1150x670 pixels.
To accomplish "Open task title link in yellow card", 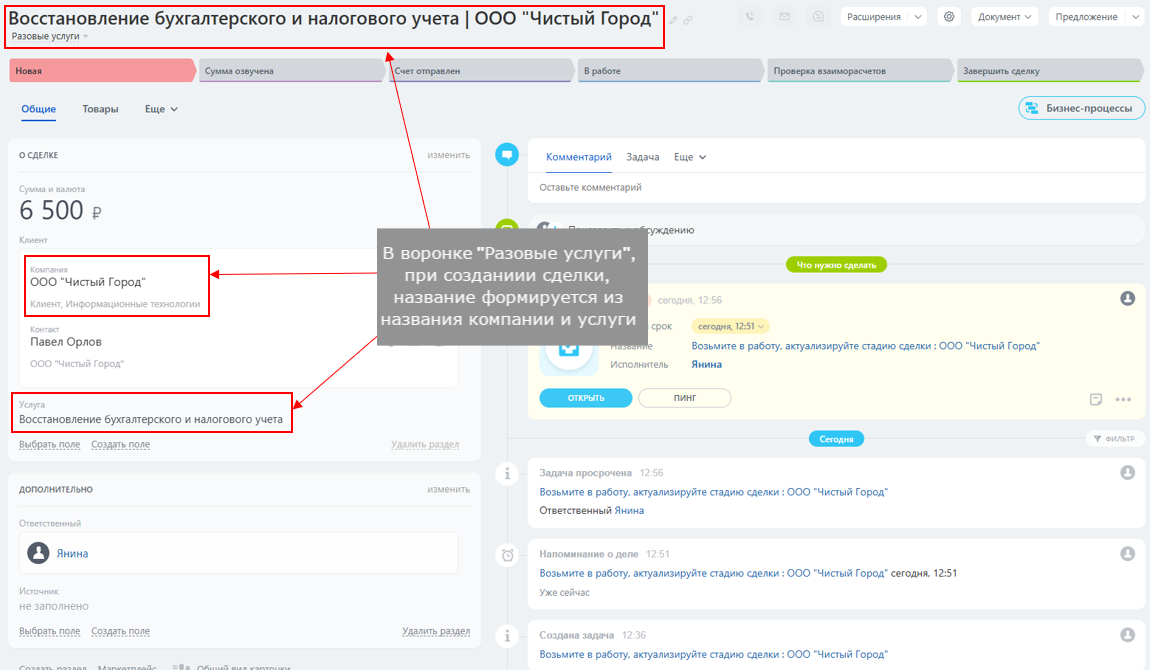I will pyautogui.click(x=865, y=345).
